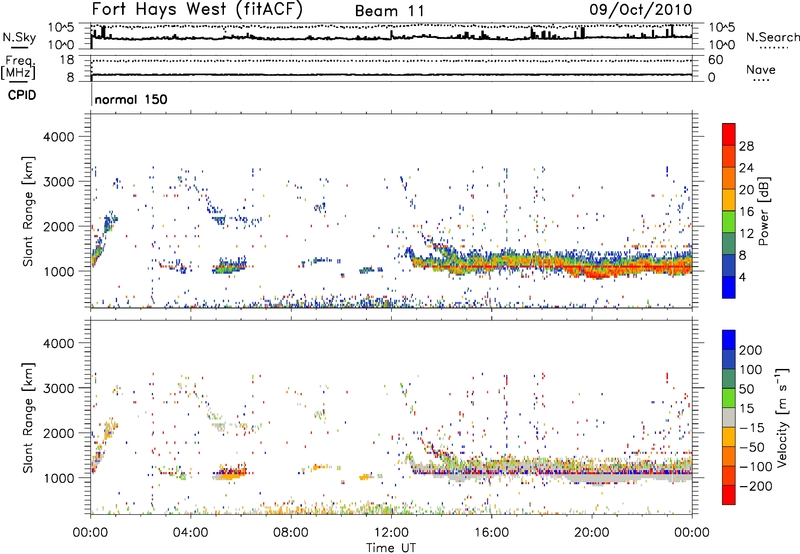
Task: Pick the bottom red segment of Velocity colorbar
Action: 729,495
